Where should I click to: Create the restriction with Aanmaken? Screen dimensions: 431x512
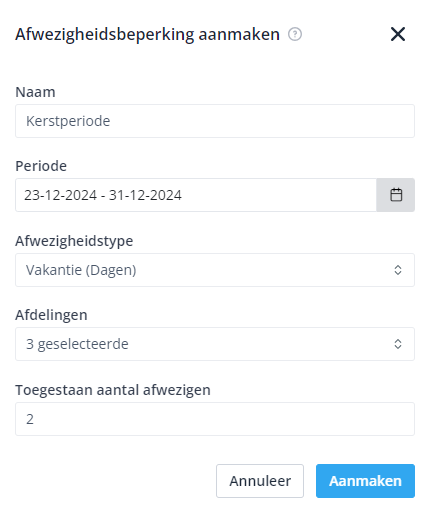tap(365, 481)
